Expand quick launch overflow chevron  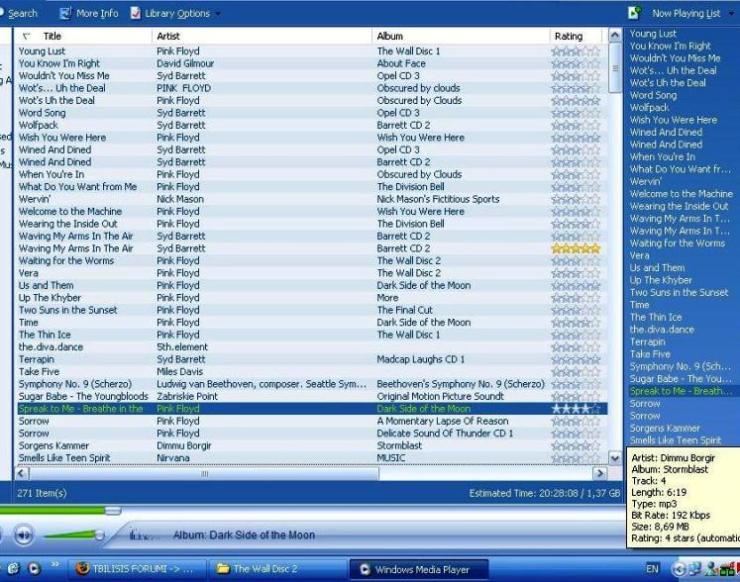point(55,564)
